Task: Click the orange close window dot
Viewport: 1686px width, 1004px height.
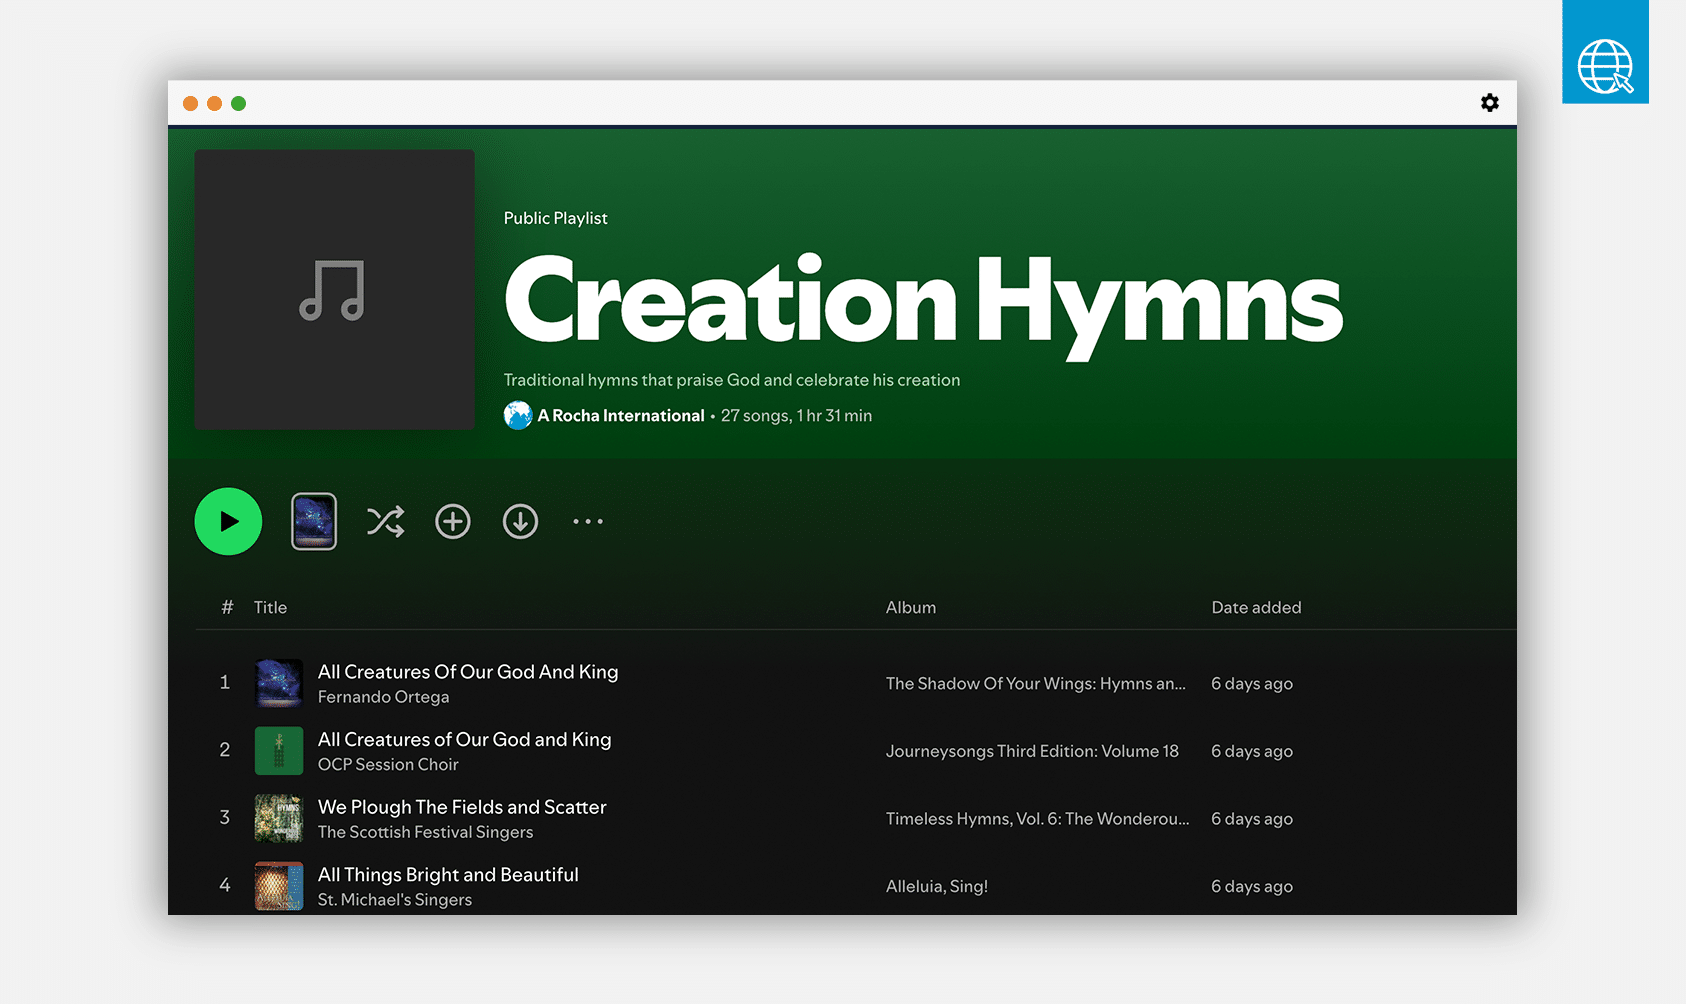Action: pos(190,103)
